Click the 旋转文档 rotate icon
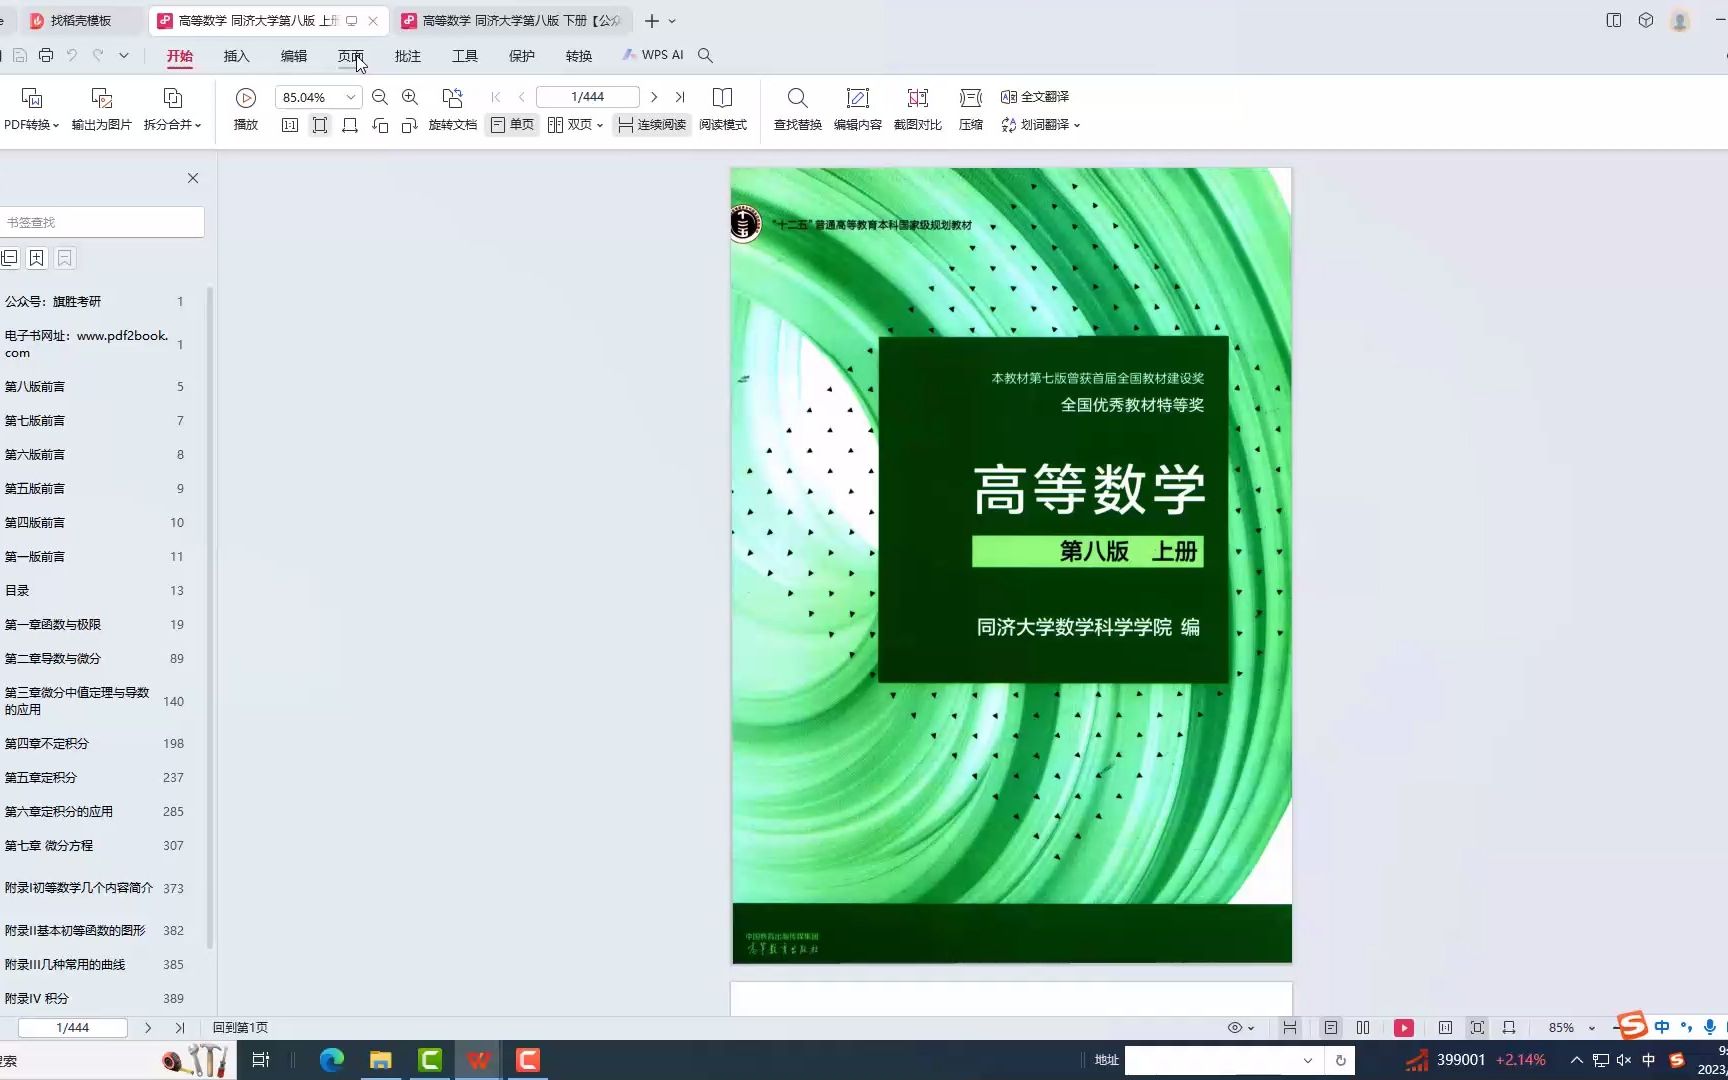 [453, 98]
